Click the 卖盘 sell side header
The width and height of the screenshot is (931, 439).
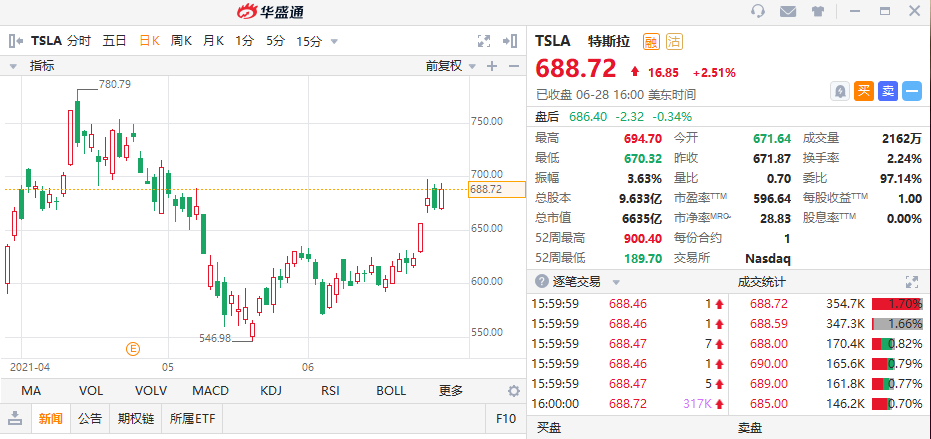(x=750, y=428)
